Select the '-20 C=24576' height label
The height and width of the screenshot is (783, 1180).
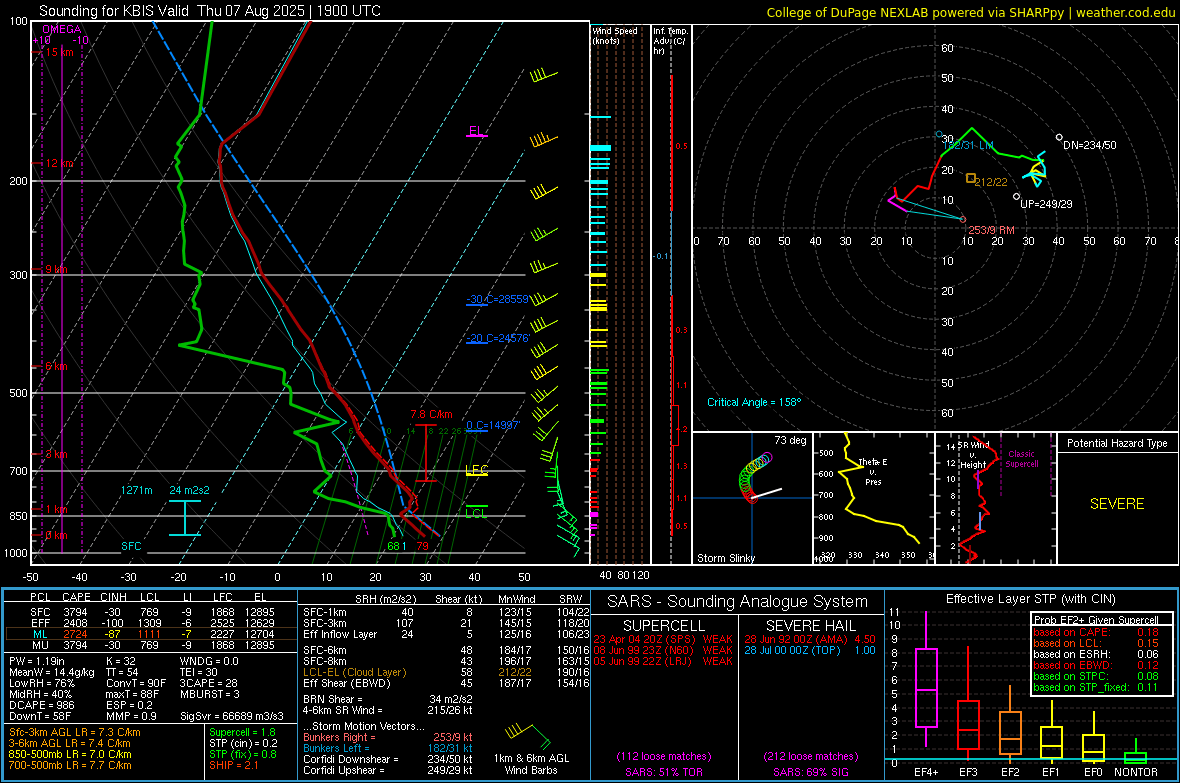point(497,338)
